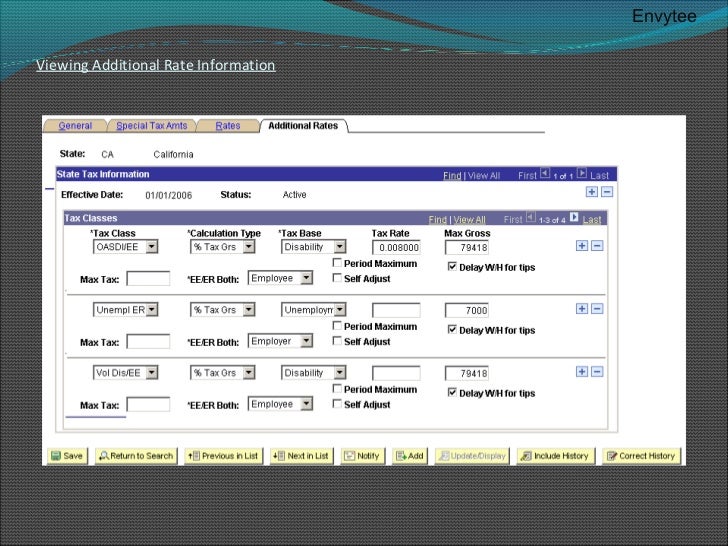This screenshot has height=546, width=728.
Task: Toggle Self Adjust for OASDI/EE
Action: pyautogui.click(x=338, y=278)
